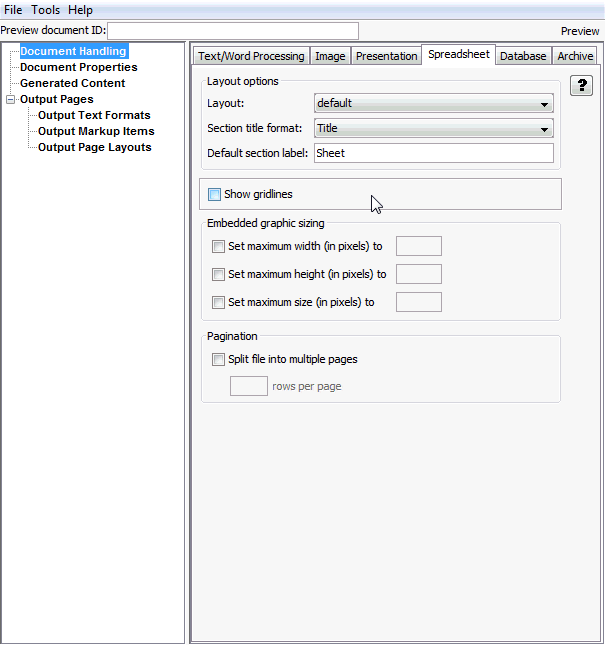Check Set maximum height in pixels

coord(218,274)
